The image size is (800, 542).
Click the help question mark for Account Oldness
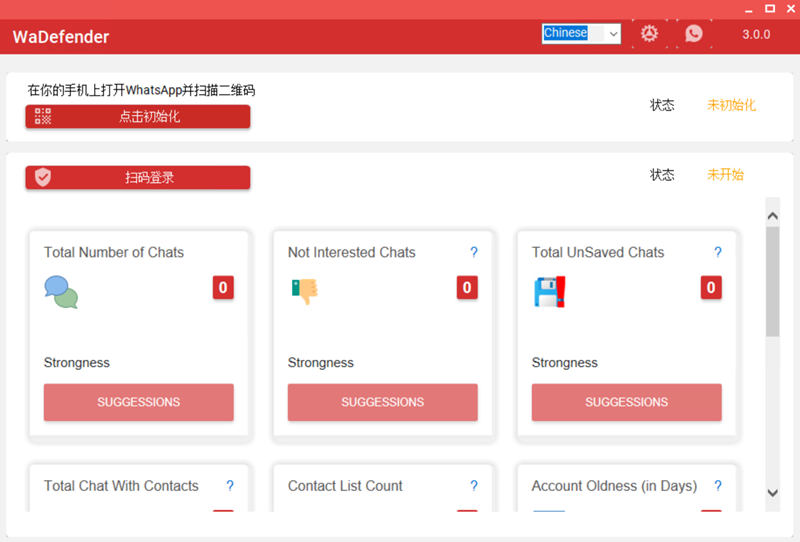coord(718,486)
